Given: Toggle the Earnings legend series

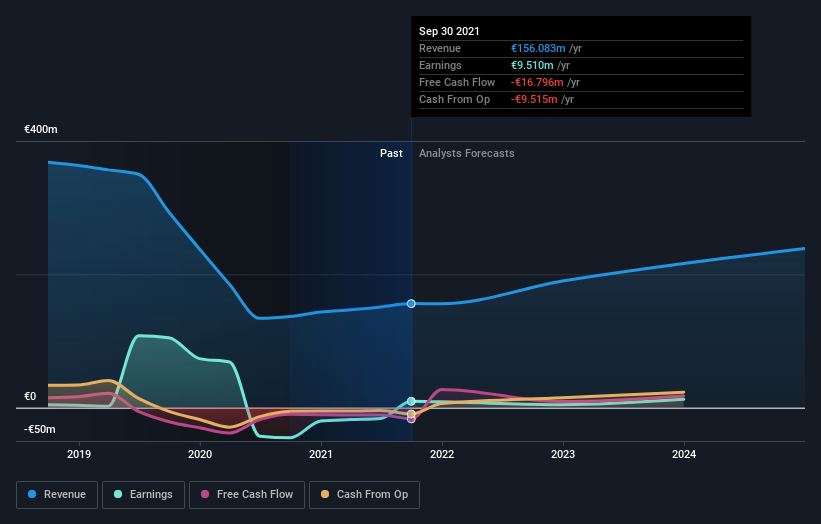Looking at the screenshot, I should (x=143, y=495).
